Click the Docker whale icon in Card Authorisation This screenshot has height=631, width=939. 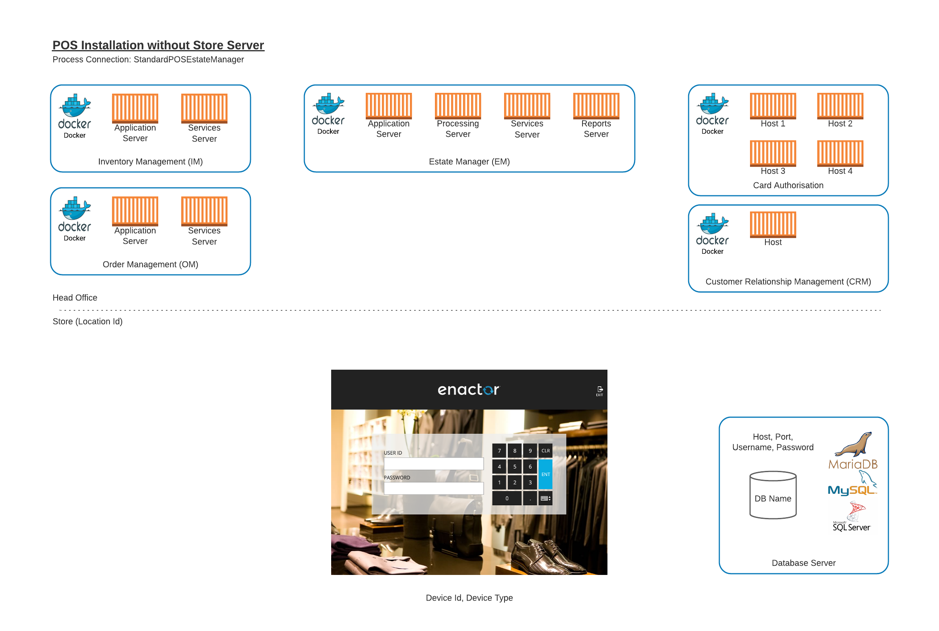pyautogui.click(x=713, y=106)
